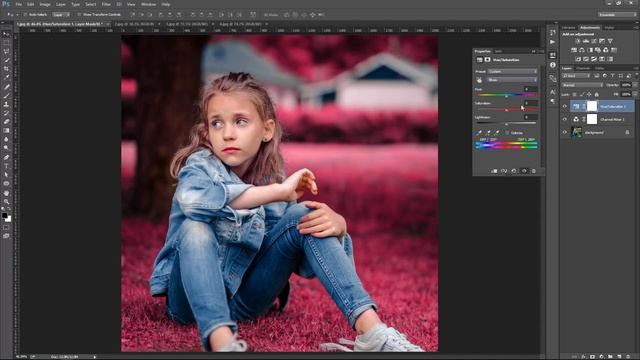
Task: Add a Channel Mixer adjustment from Adjustments panel
Action: click(x=606, y=50)
